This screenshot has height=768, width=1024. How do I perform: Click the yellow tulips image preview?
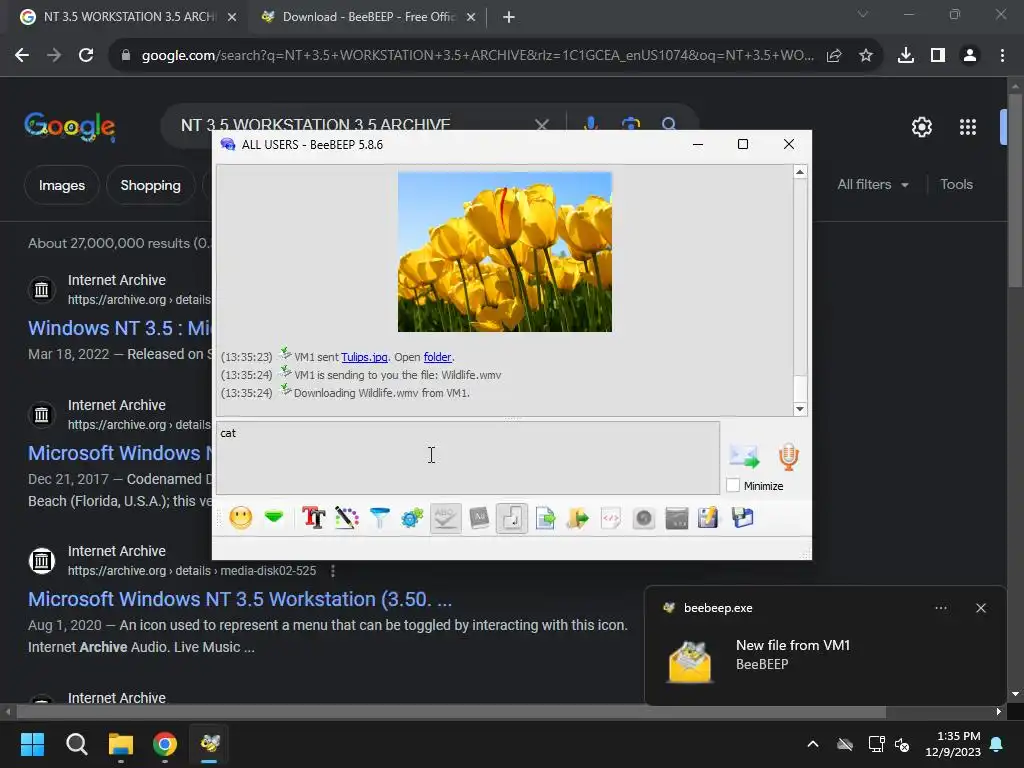(x=505, y=251)
